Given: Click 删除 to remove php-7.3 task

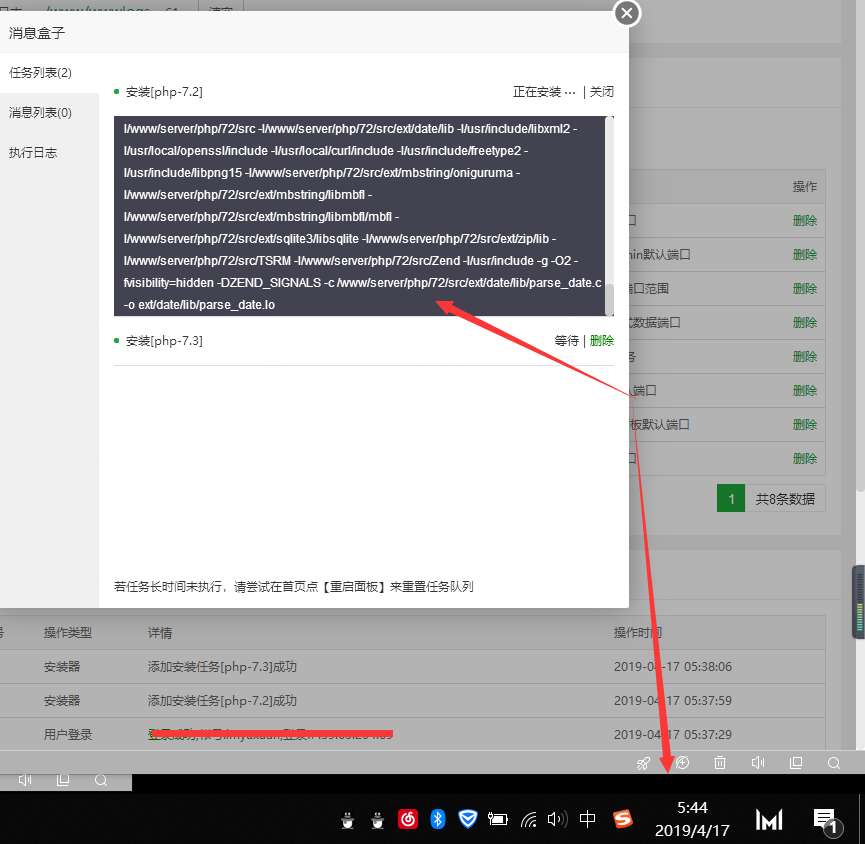Looking at the screenshot, I should 602,341.
